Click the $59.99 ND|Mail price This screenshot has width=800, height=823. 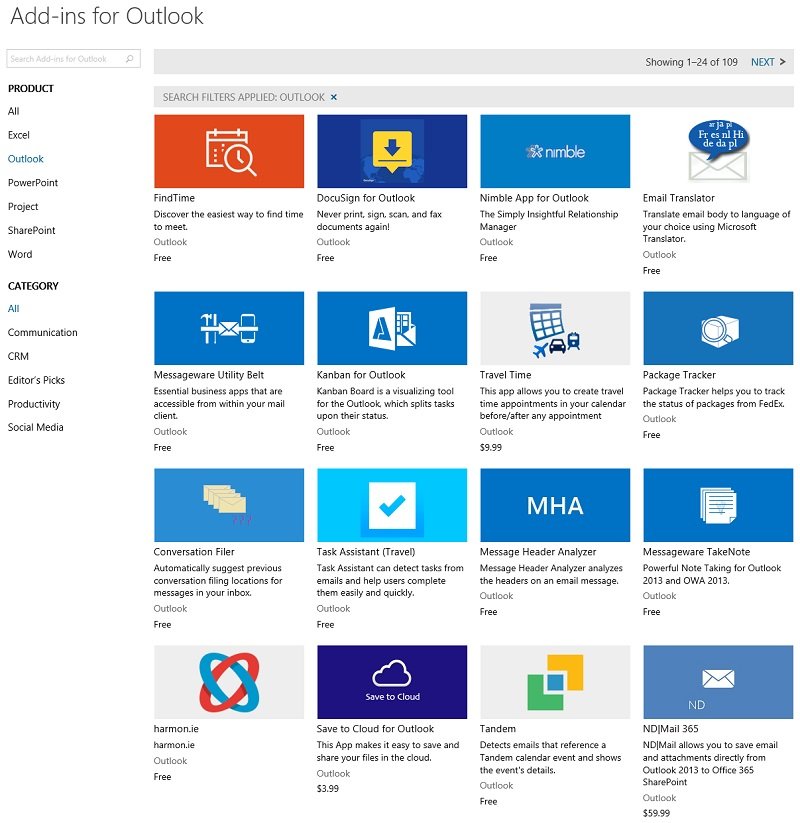point(656,813)
